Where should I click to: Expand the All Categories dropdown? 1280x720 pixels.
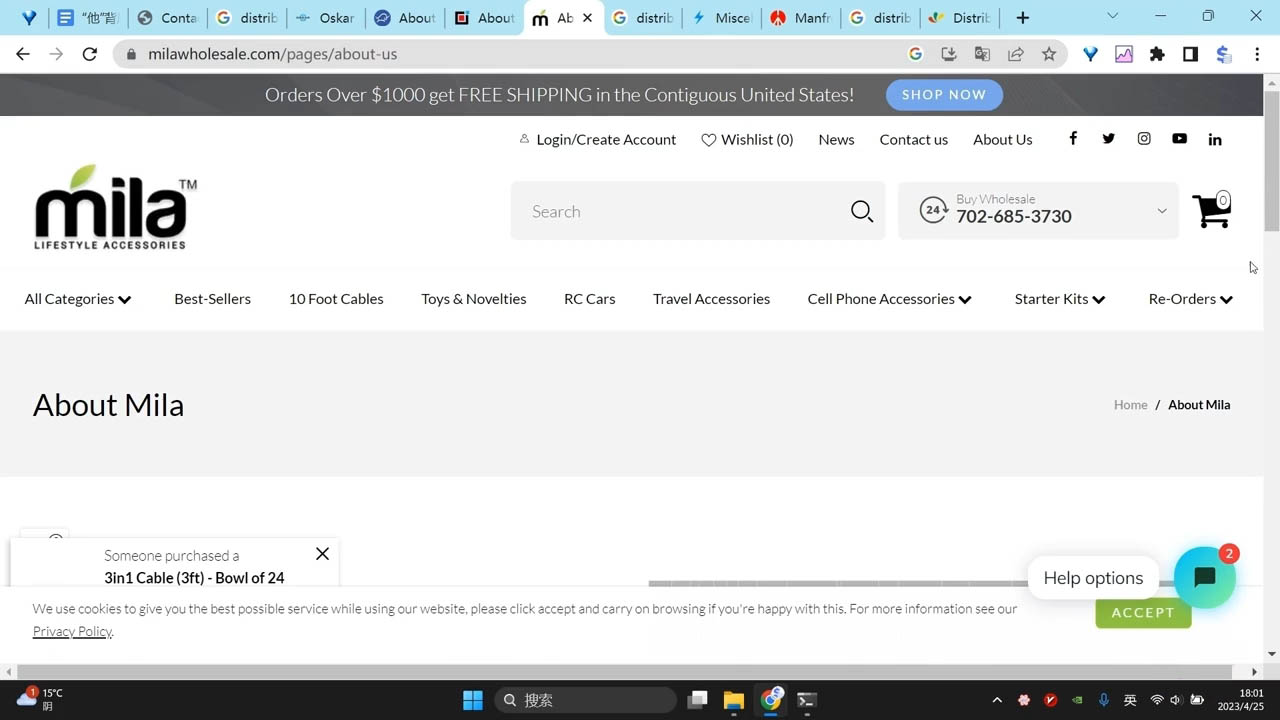[78, 299]
